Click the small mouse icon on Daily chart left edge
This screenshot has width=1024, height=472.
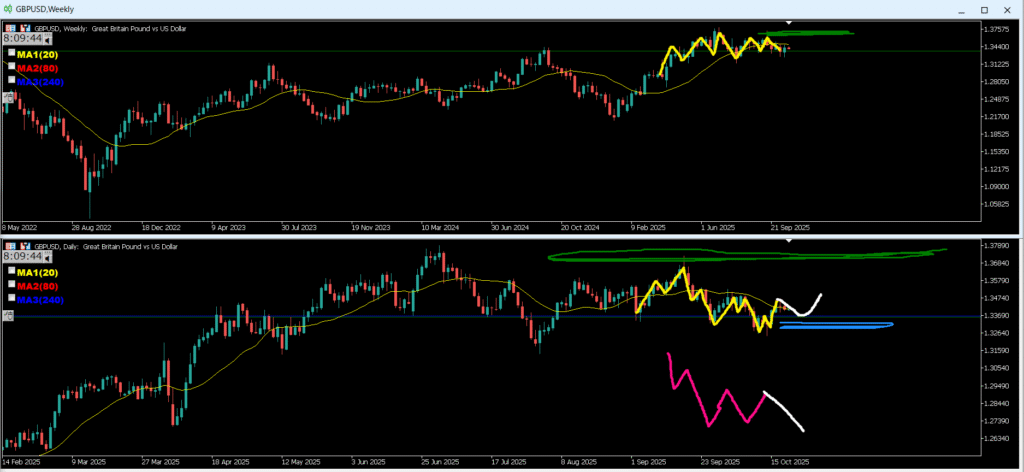pos(8,316)
